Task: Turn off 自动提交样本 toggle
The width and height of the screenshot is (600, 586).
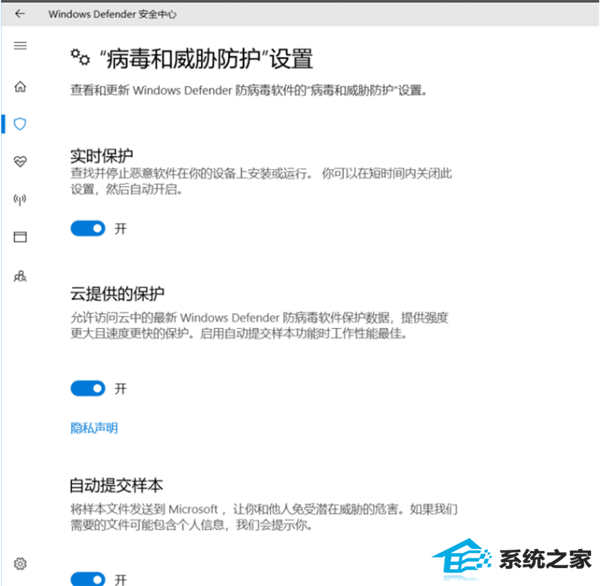Action: click(88, 579)
